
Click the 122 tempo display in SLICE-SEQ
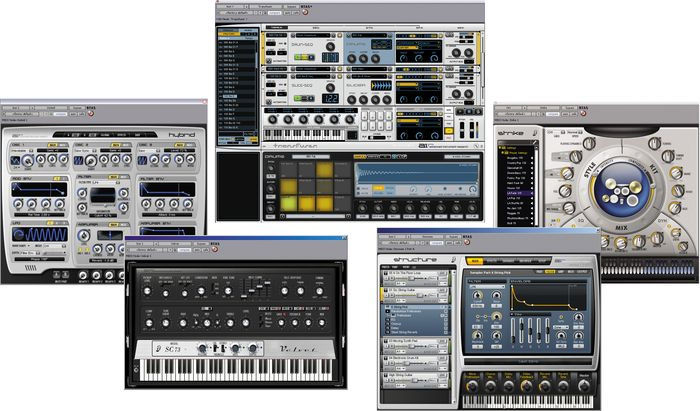(330, 98)
